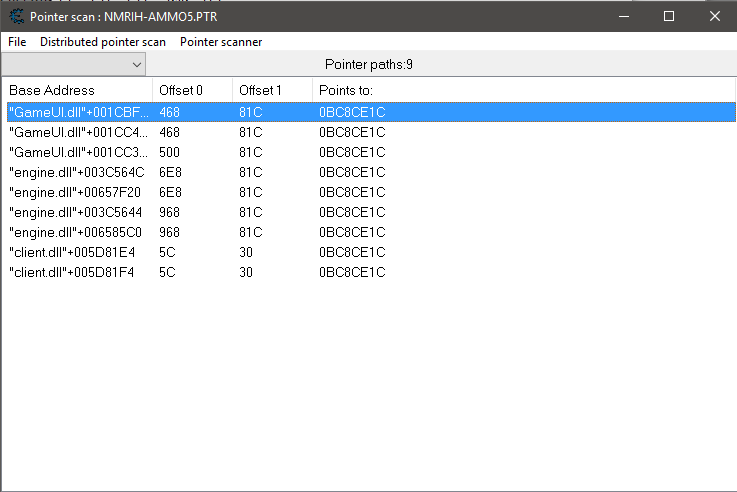Select the client.dll+005D81E4 pointer row
The width and height of the screenshot is (737, 492).
coord(78,252)
